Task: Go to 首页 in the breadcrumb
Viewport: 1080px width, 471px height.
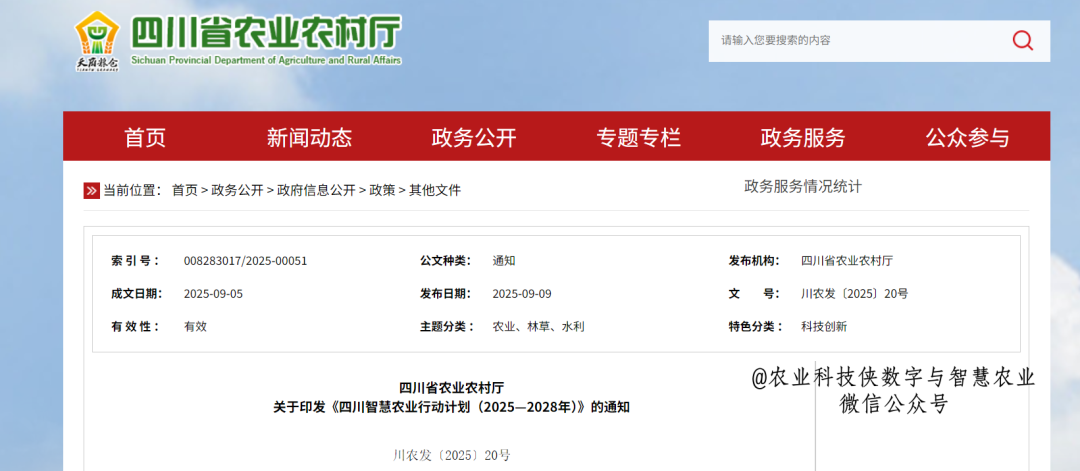Action: pos(185,191)
